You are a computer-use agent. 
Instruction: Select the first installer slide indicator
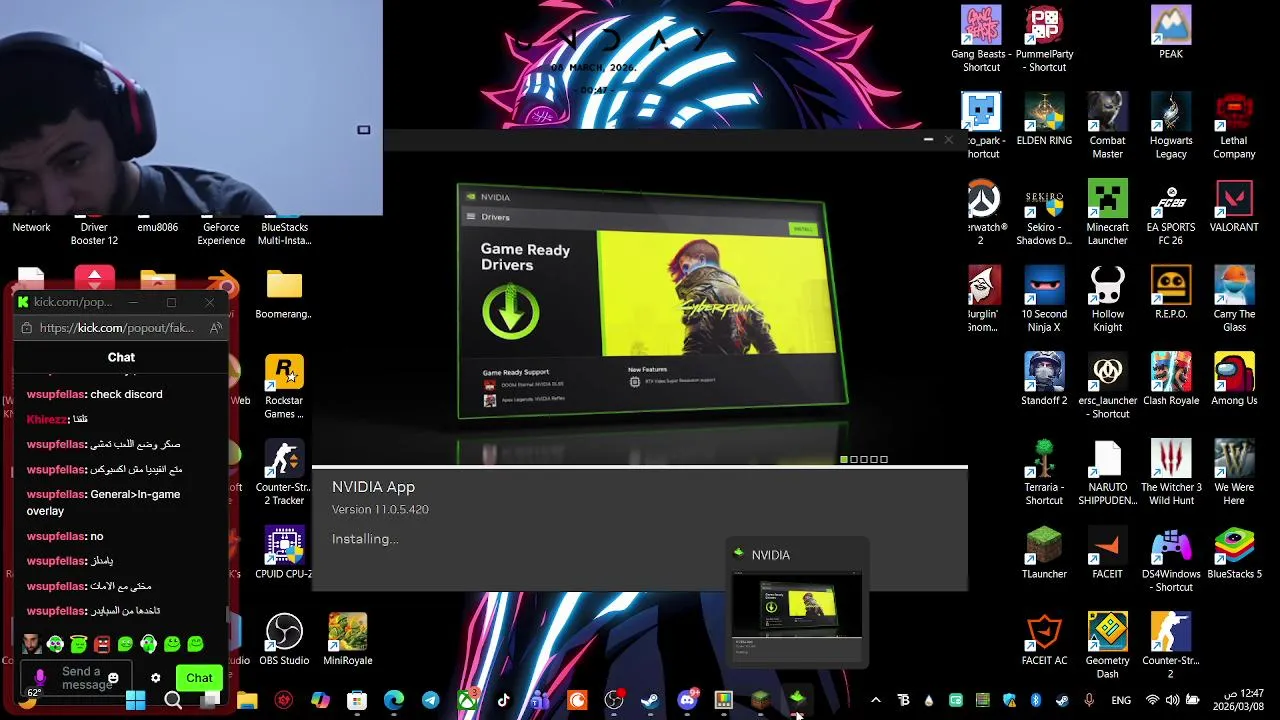[x=844, y=459]
